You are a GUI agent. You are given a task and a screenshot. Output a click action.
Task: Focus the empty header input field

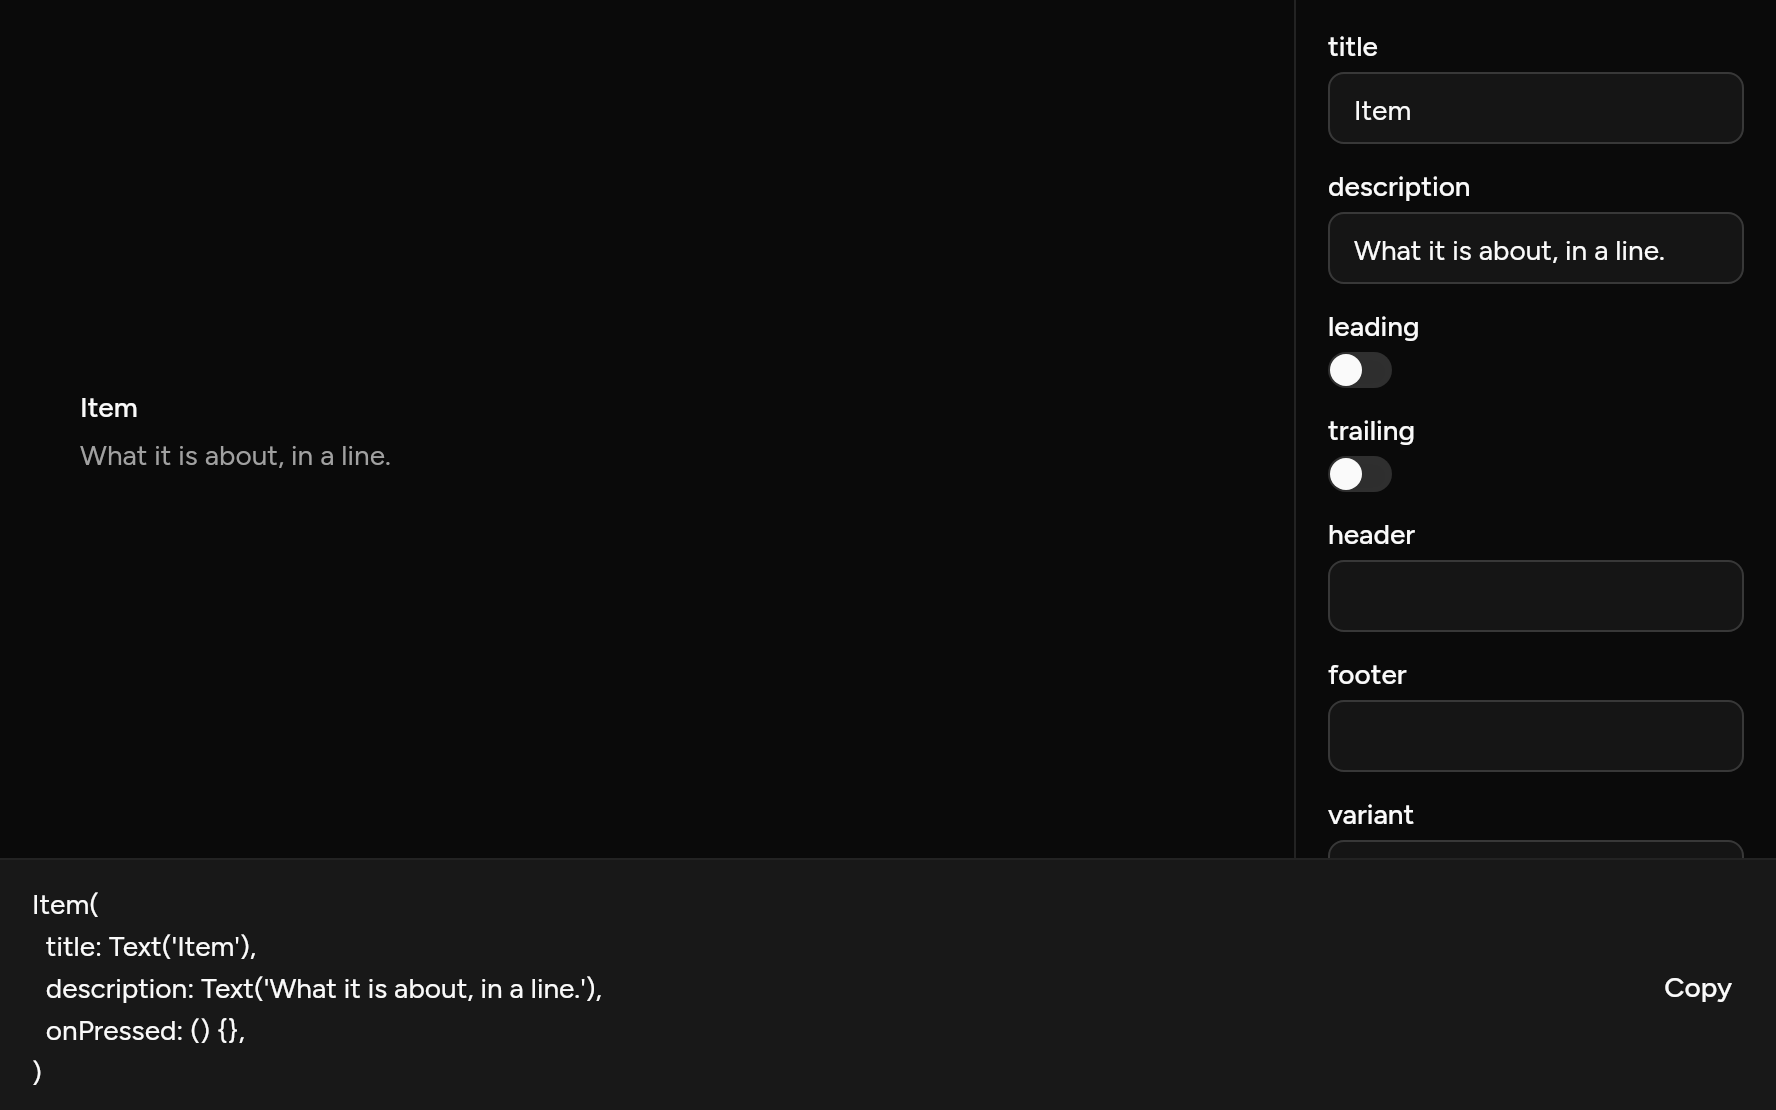point(1535,596)
